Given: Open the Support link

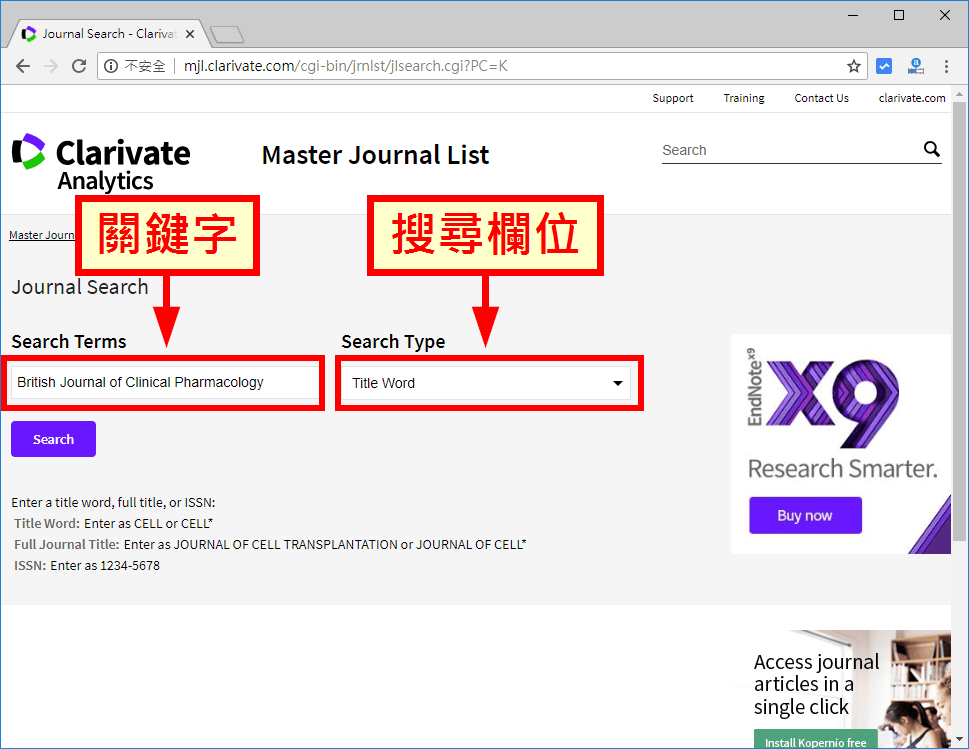Looking at the screenshot, I should pyautogui.click(x=672, y=97).
